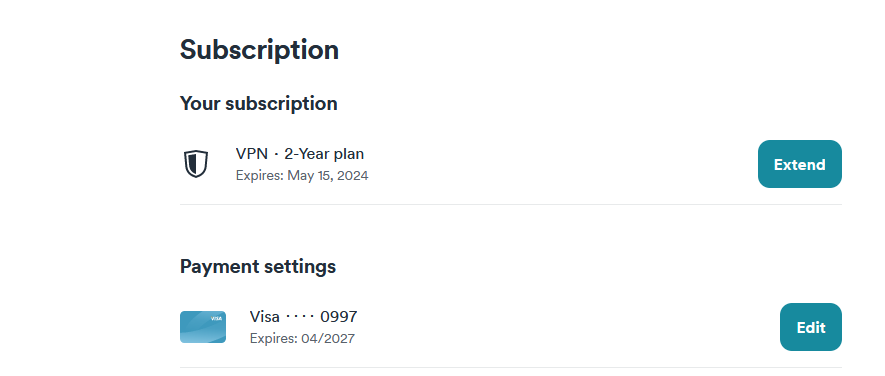Screen dimensions: 885x376
Task: Extend the VPN subscription
Action: (x=799, y=164)
